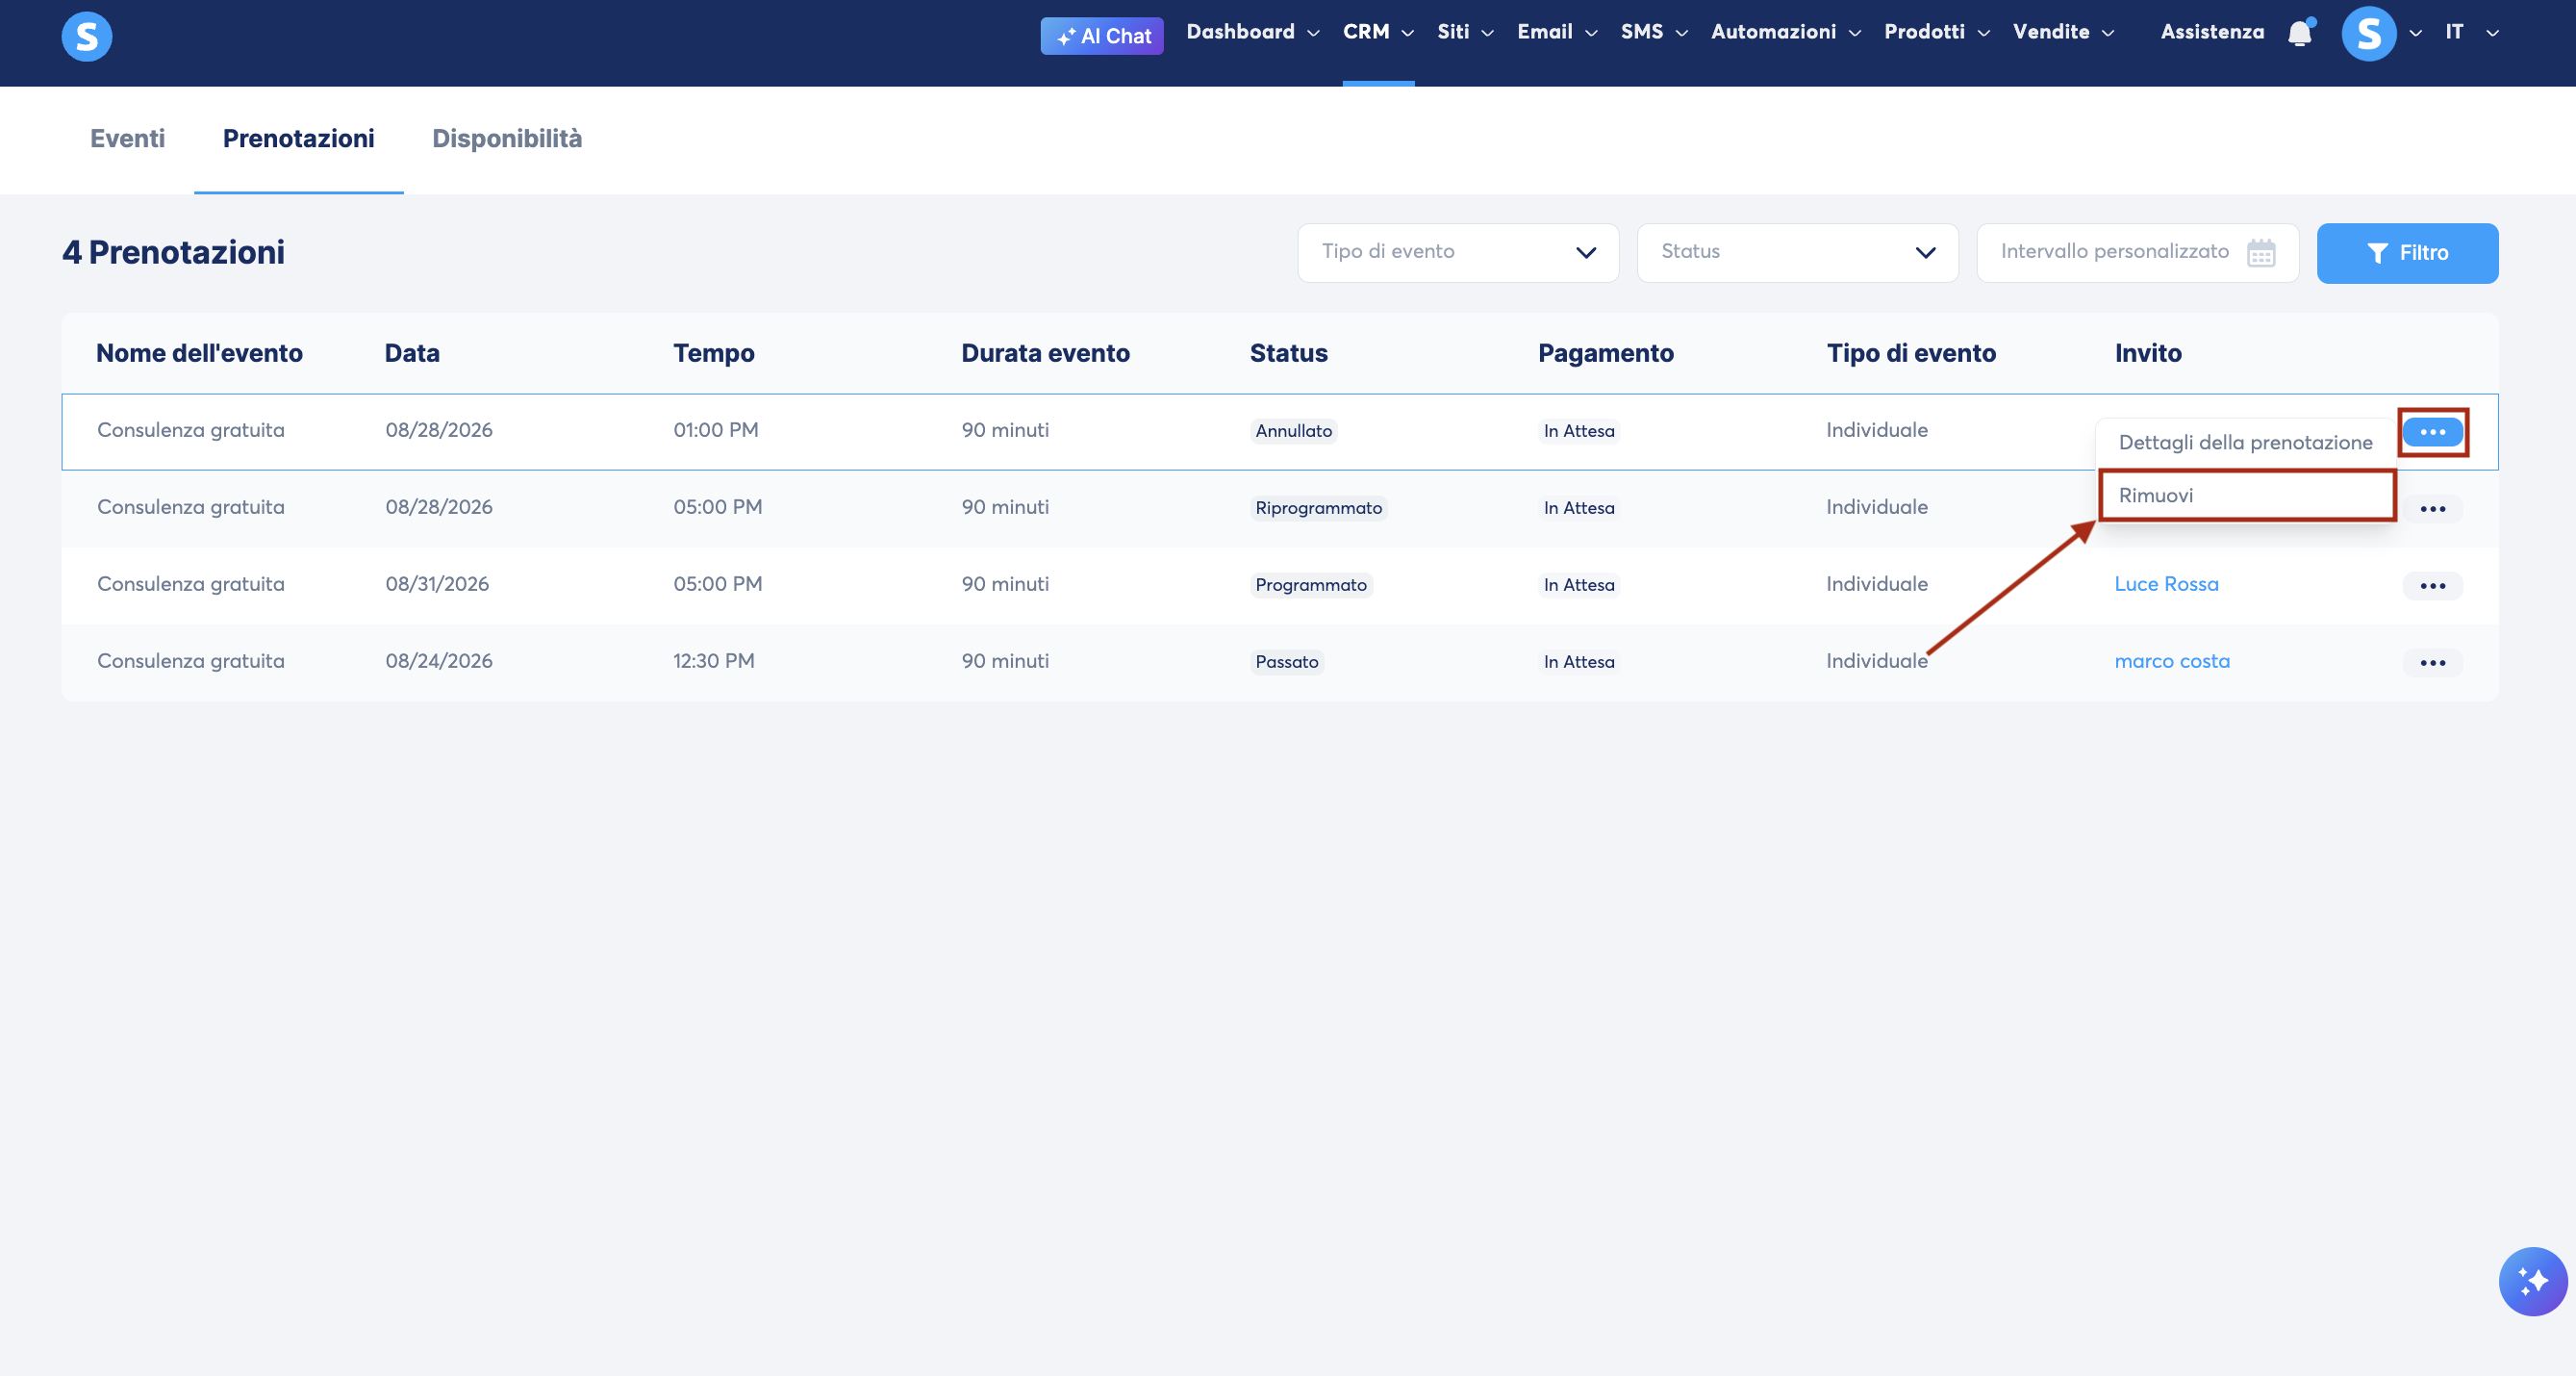Screen dimensions: 2576x1376
Task: Switch to the Prenotazioni tab
Action: pyautogui.click(x=298, y=139)
